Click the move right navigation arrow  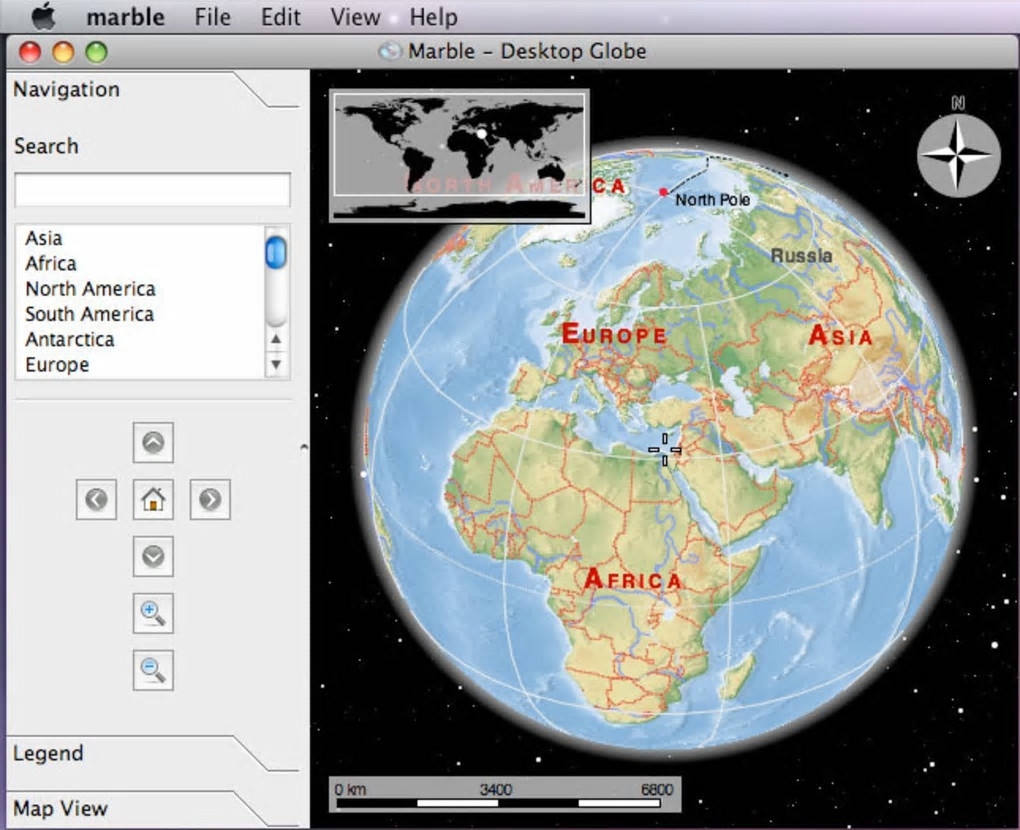pyautogui.click(x=210, y=500)
